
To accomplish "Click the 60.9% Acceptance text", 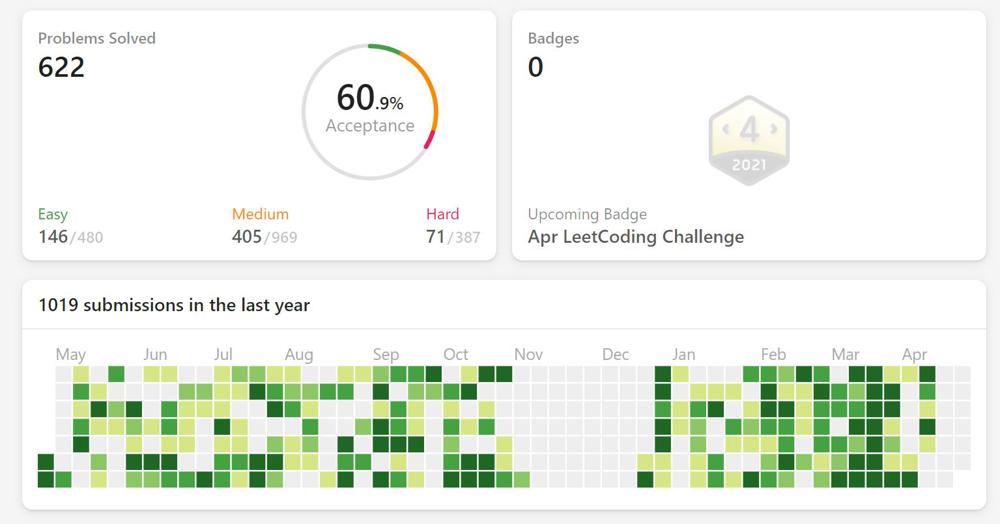I will click(x=370, y=109).
